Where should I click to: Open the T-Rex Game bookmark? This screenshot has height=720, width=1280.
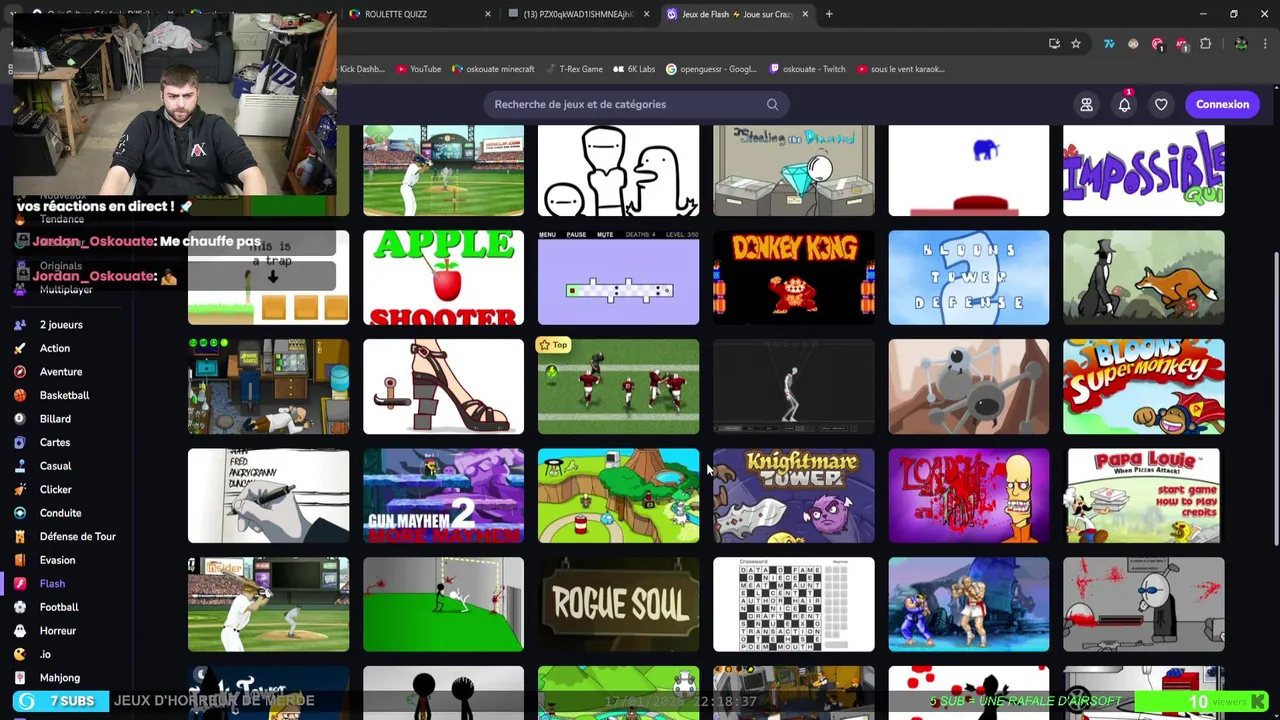click(x=574, y=69)
